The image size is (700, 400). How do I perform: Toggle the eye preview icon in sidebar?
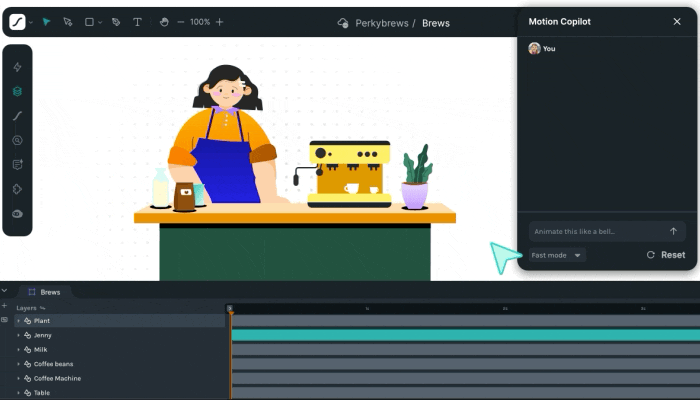click(x=17, y=213)
